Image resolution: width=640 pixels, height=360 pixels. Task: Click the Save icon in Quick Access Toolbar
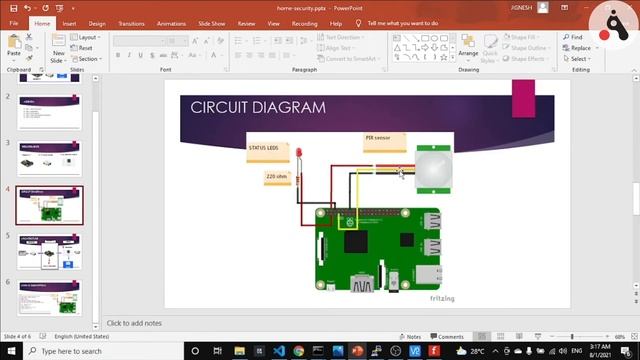pyautogui.click(x=13, y=8)
